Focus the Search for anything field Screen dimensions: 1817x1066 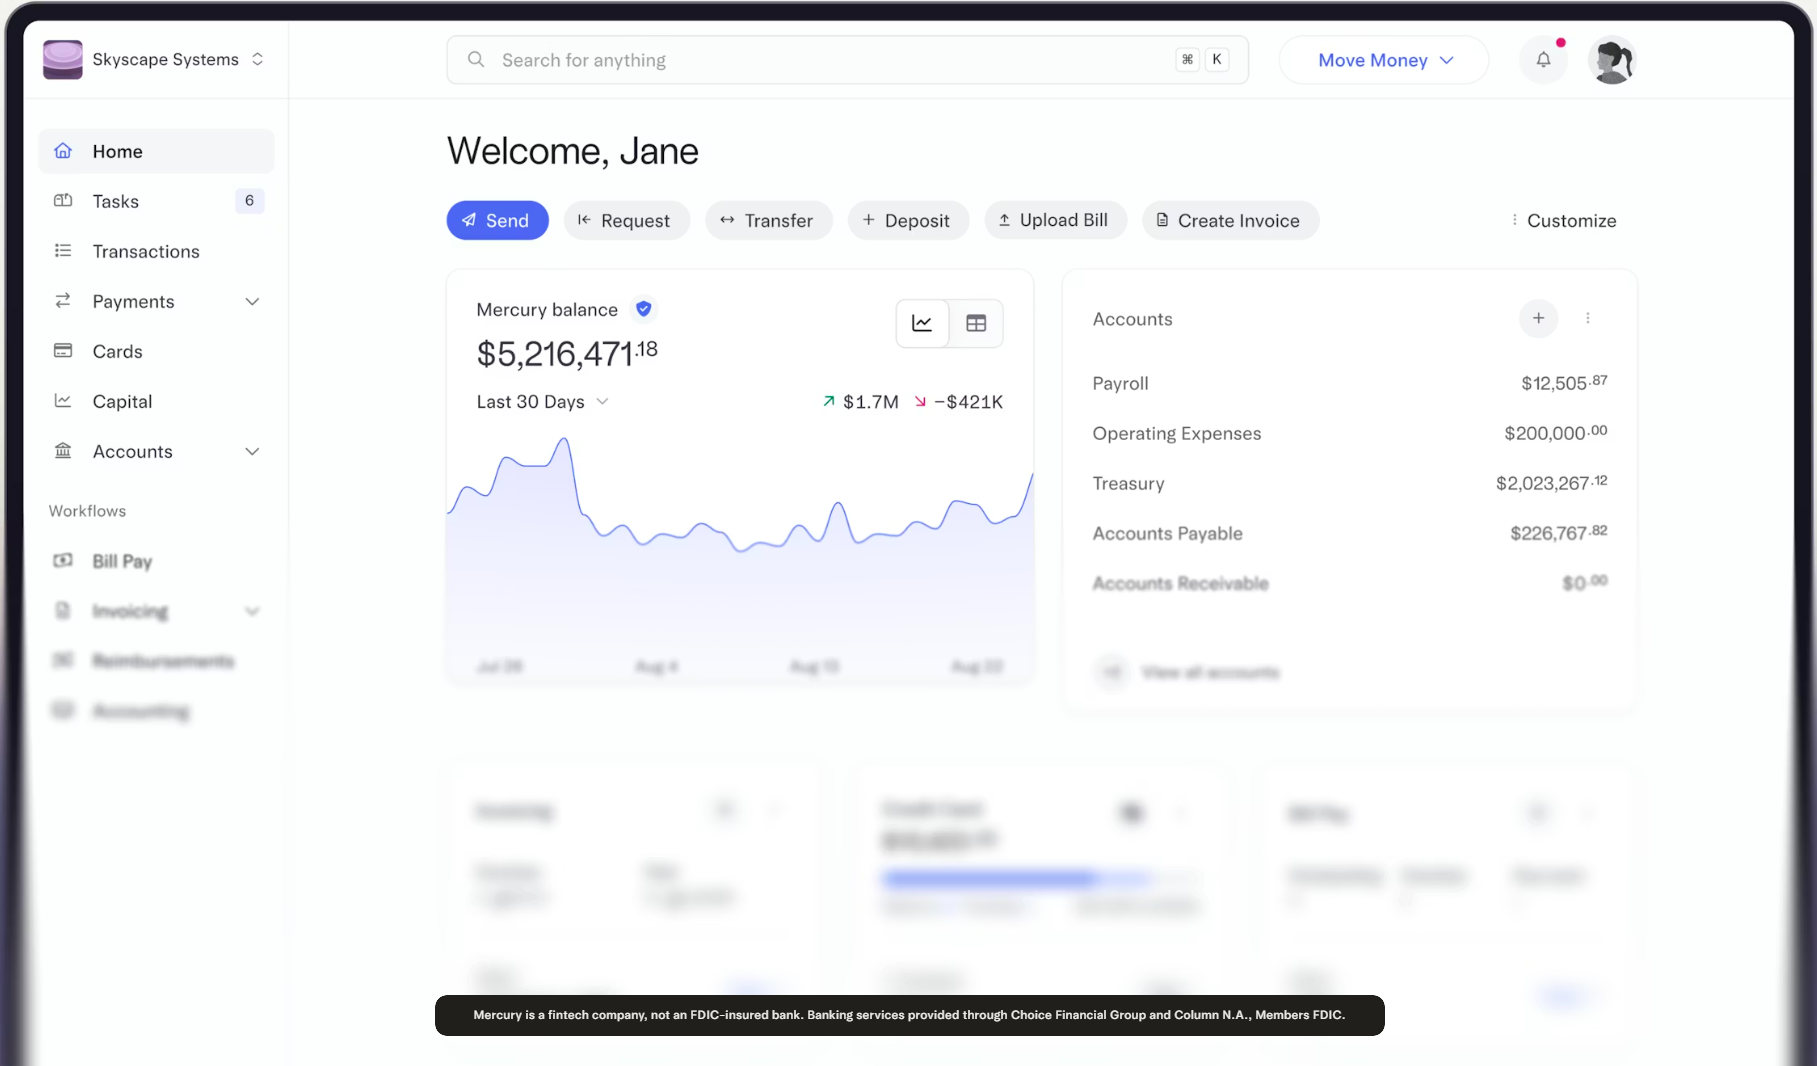pyautogui.click(x=830, y=61)
